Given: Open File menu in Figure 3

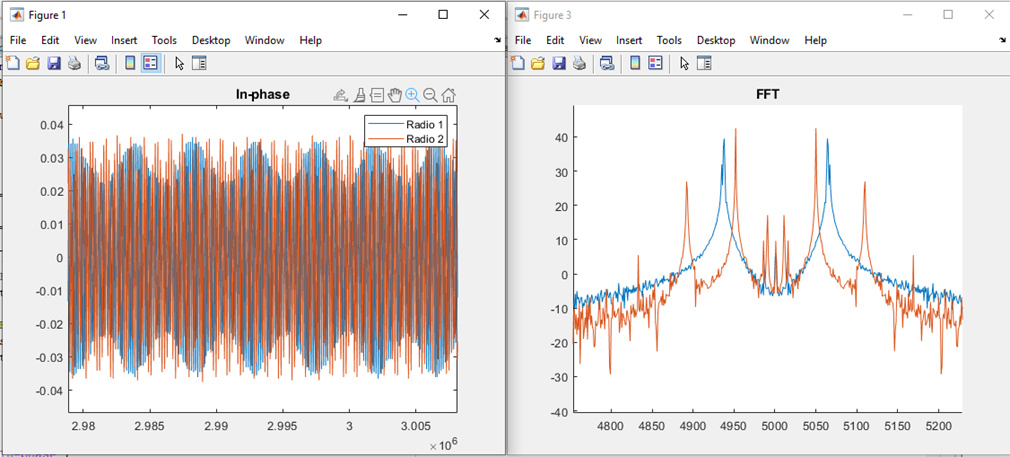Looking at the screenshot, I should click(523, 40).
